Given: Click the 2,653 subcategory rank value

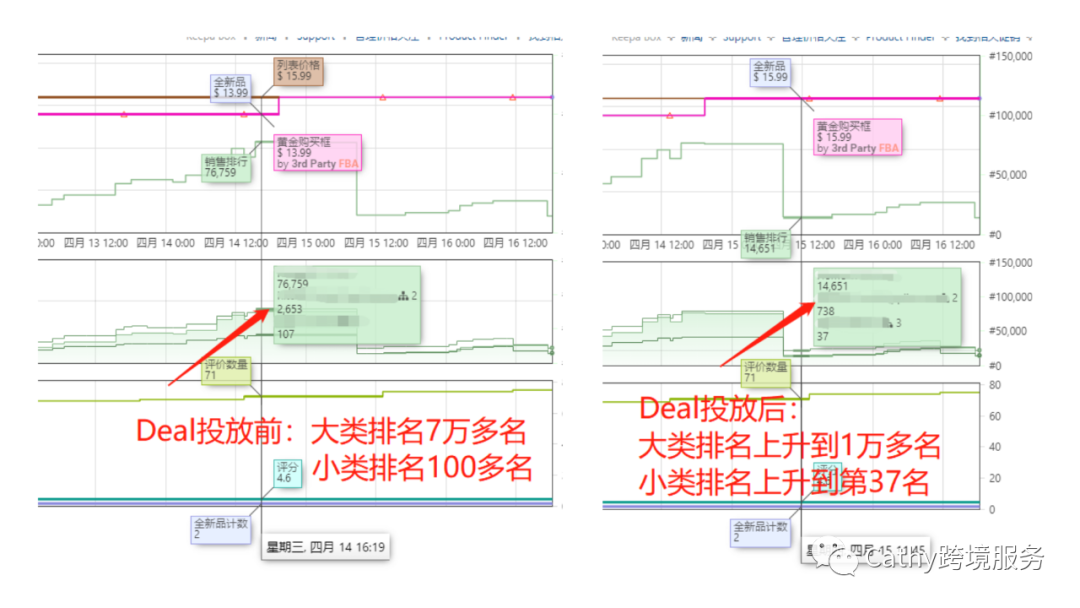Looking at the screenshot, I should click(290, 309).
